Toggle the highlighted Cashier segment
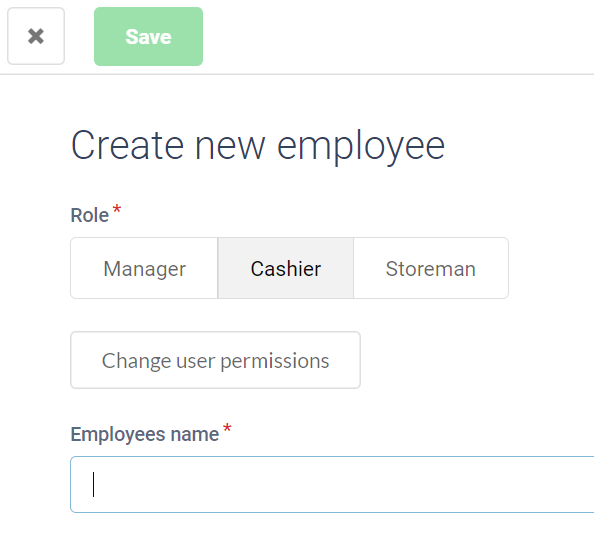Image resolution: width=594 pixels, height=544 pixels. tap(286, 268)
